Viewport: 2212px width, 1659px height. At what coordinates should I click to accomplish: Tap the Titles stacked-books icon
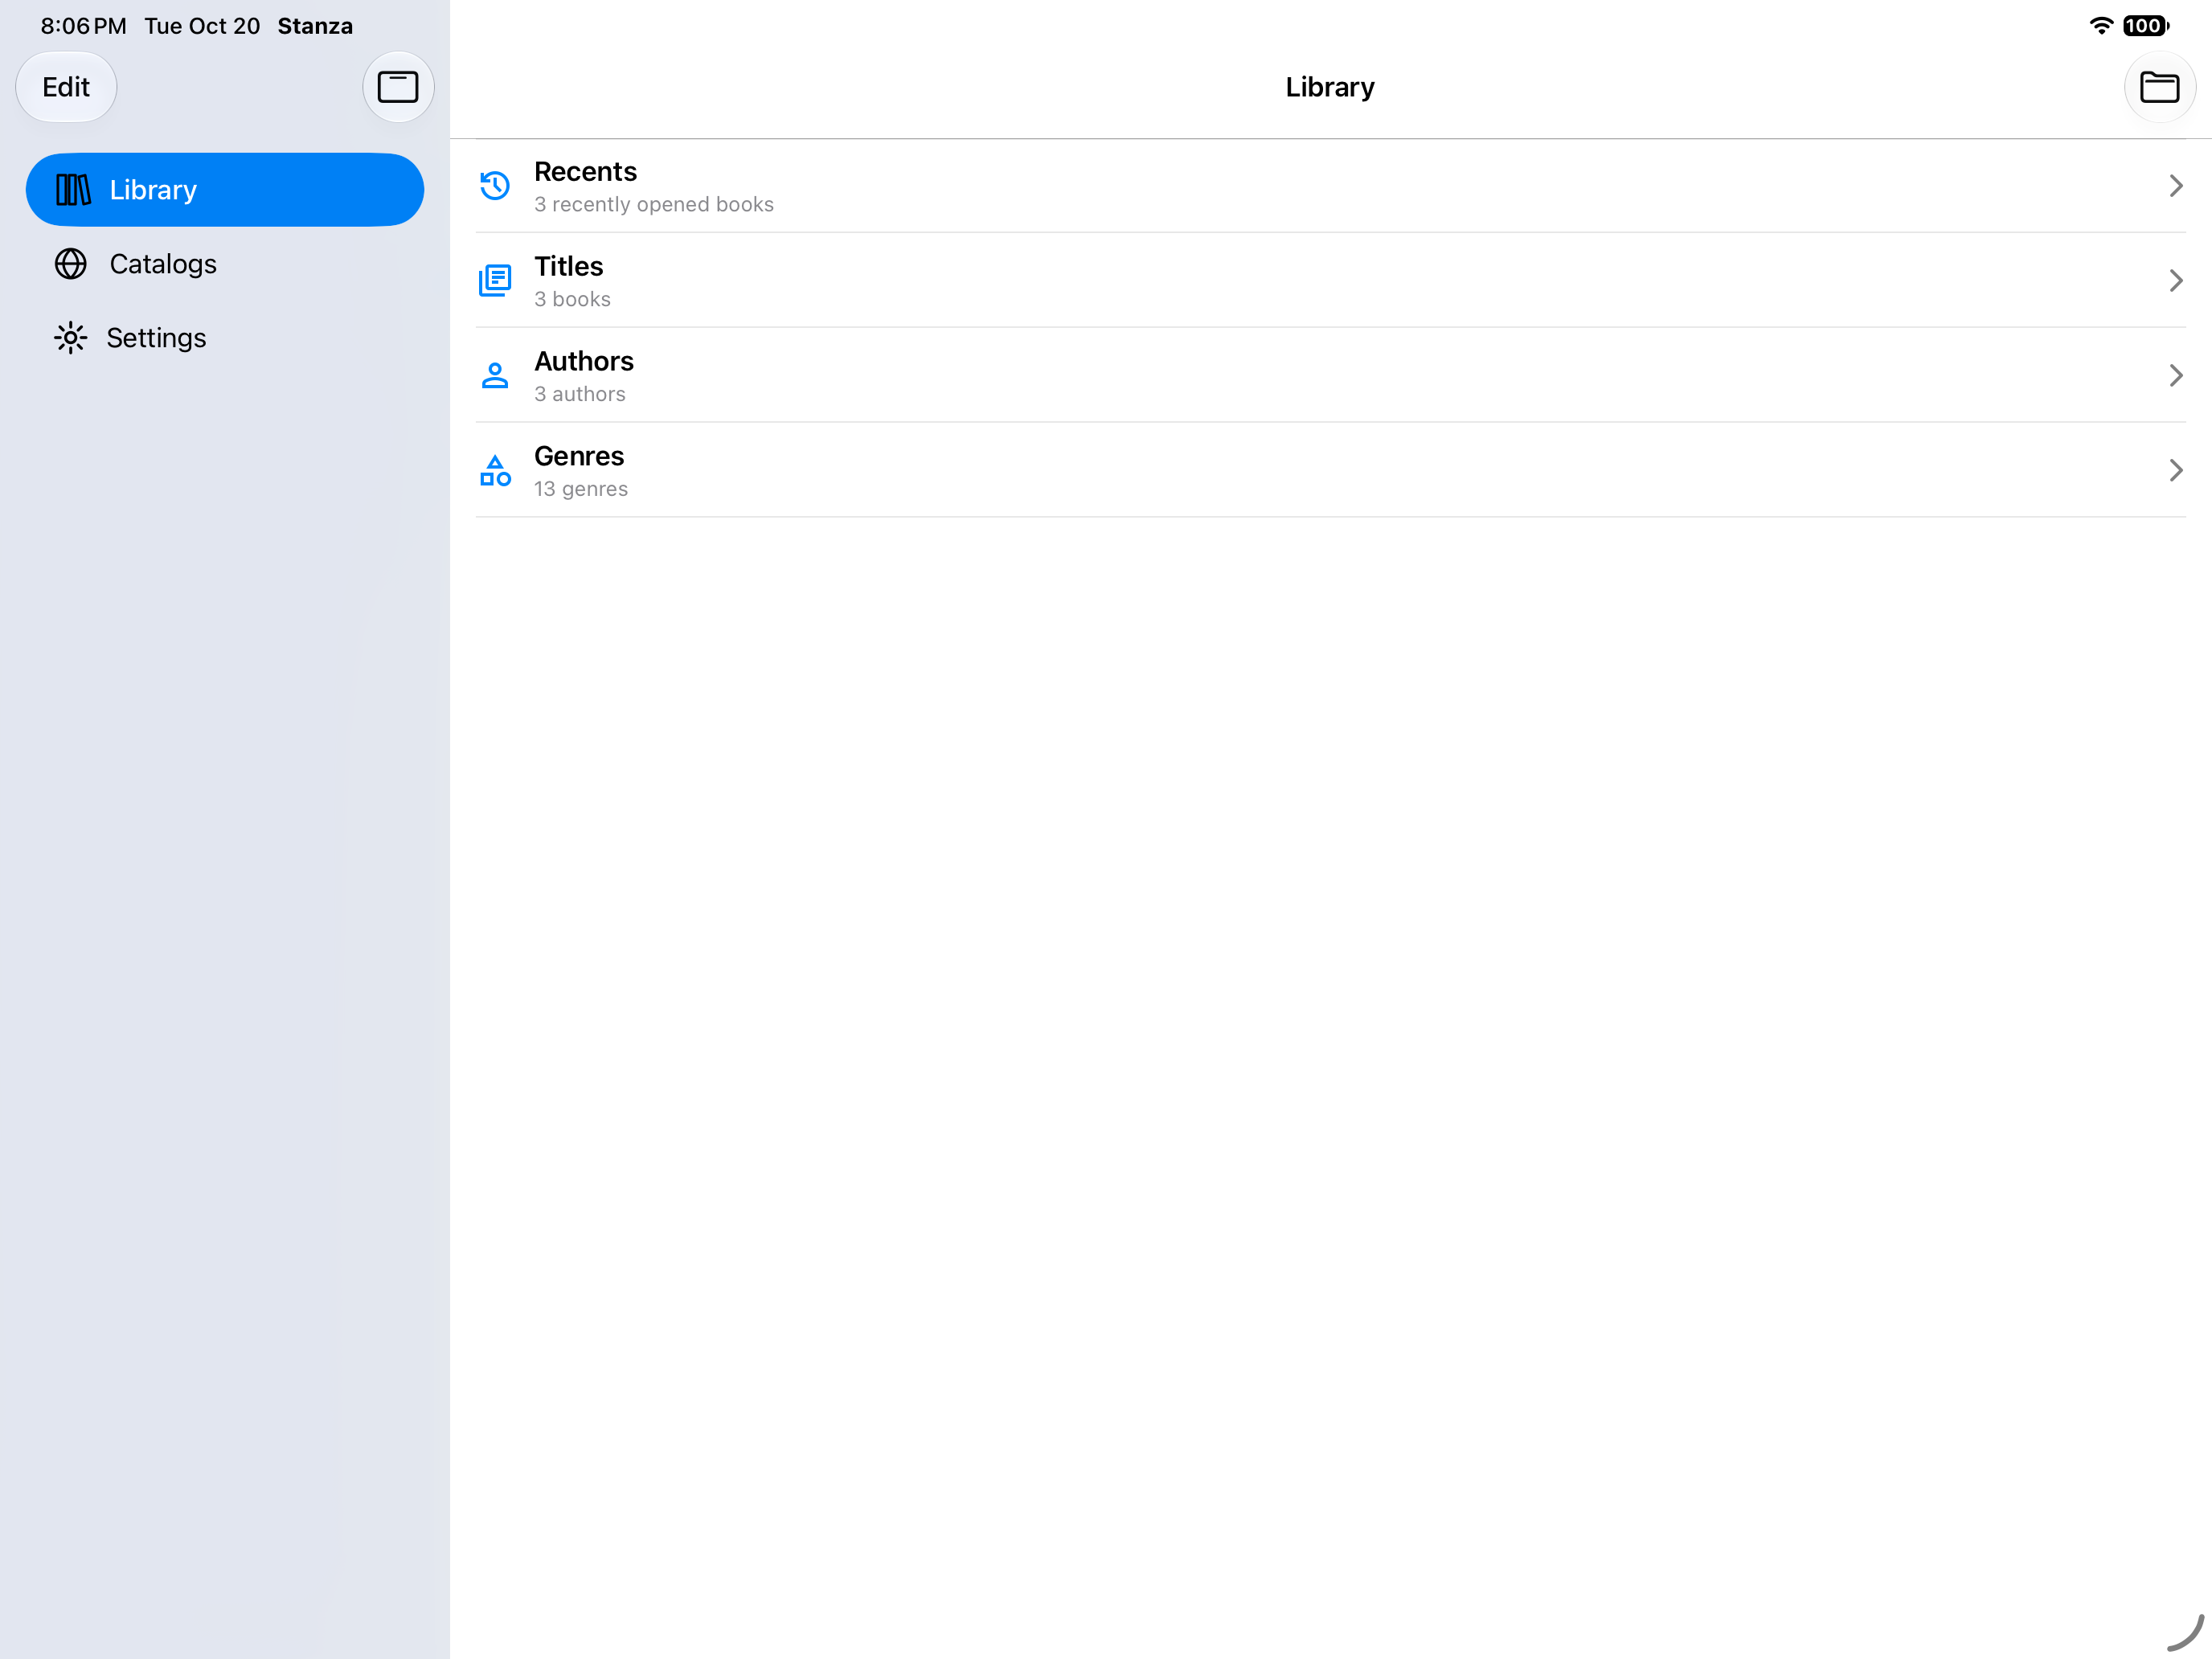(495, 280)
